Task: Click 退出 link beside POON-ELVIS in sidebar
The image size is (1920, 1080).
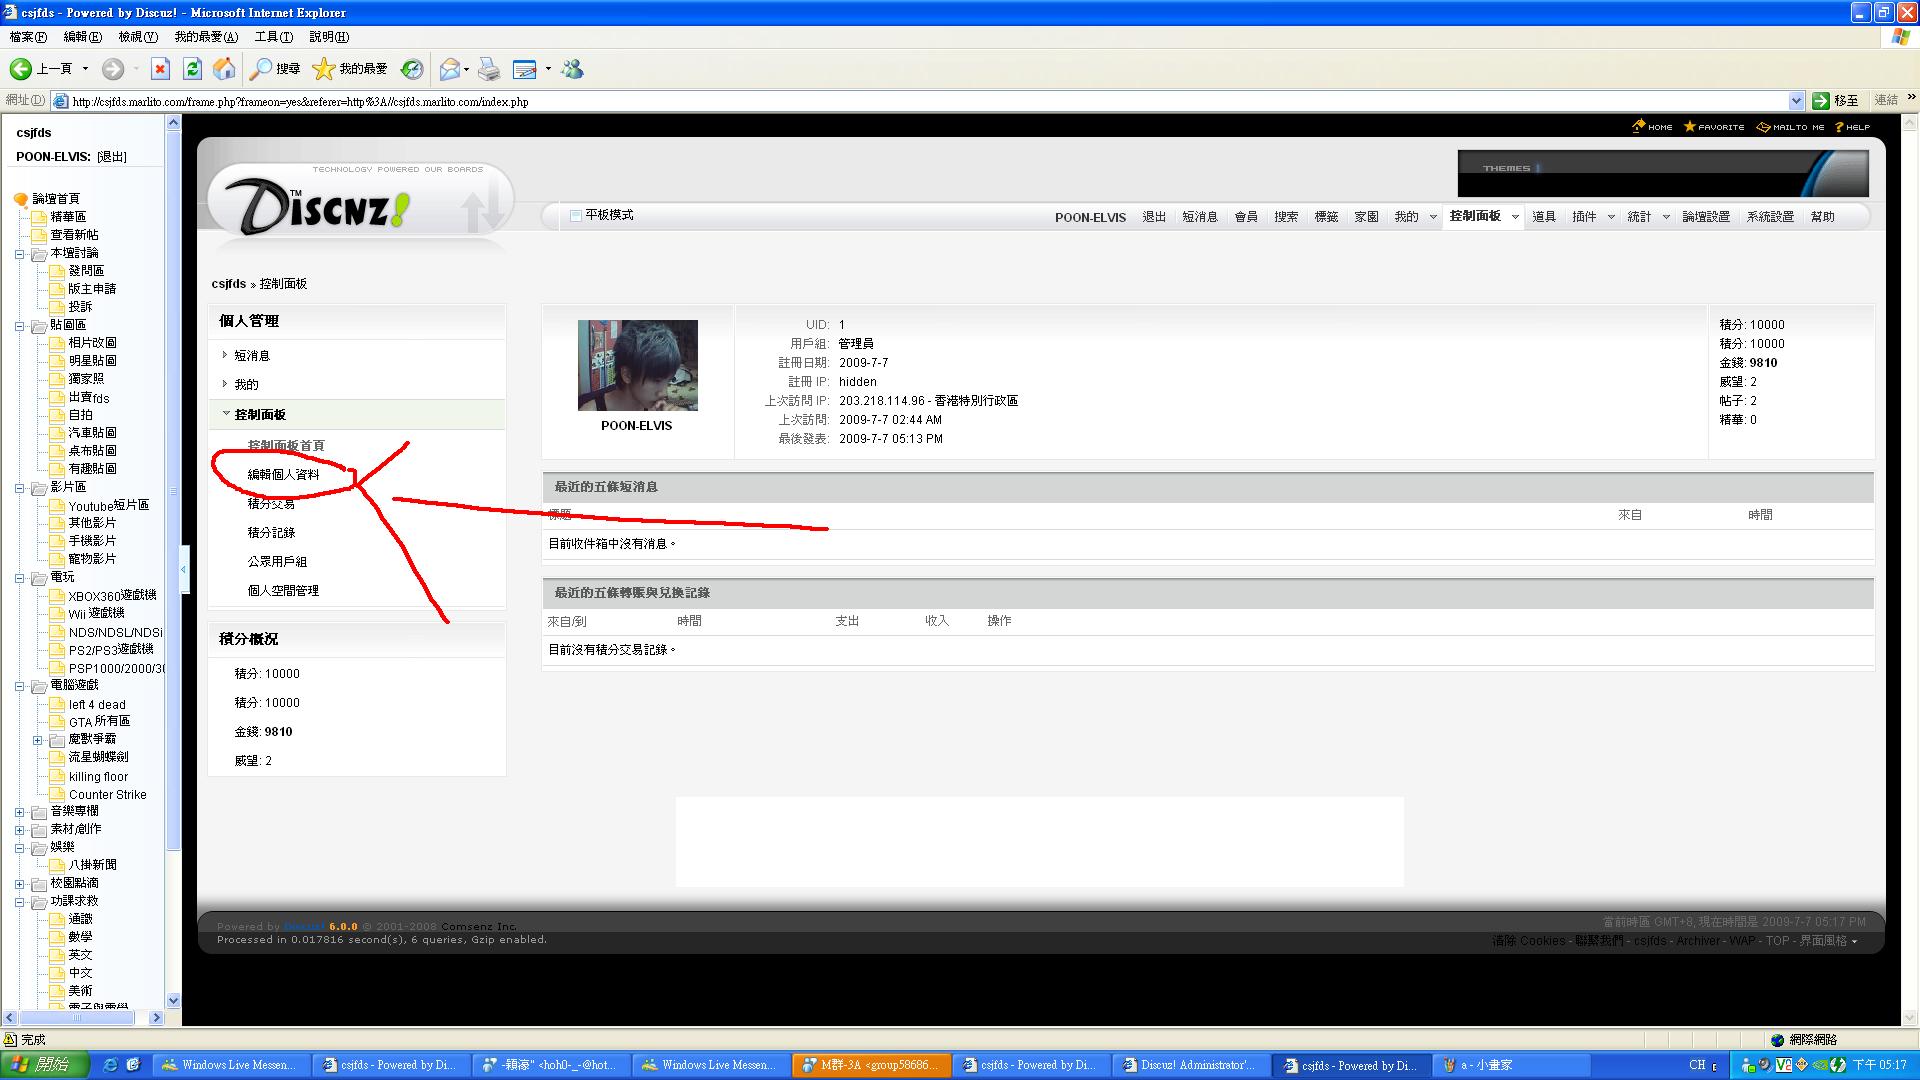Action: pos(112,157)
